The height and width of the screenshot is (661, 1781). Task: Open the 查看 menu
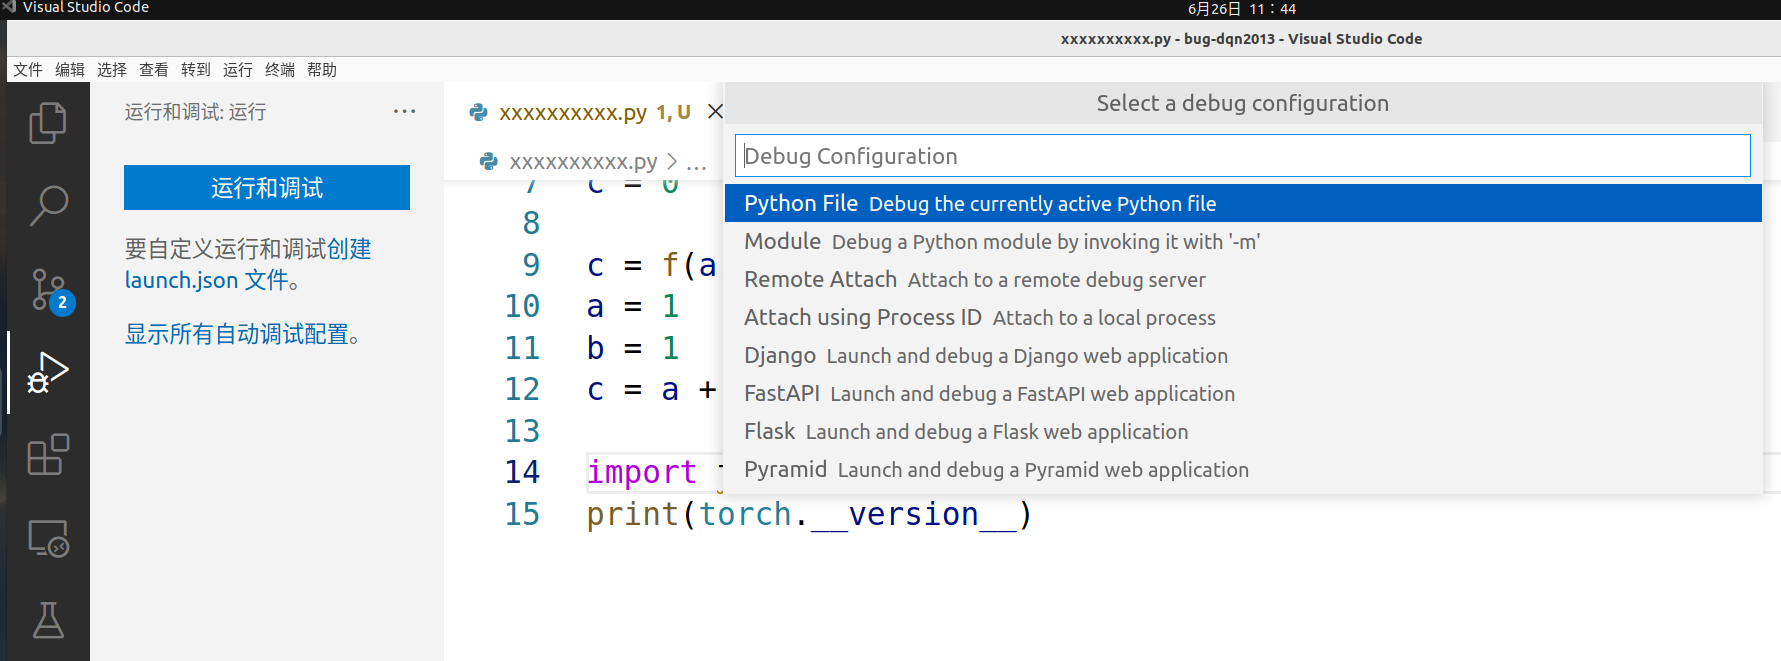pos(154,69)
